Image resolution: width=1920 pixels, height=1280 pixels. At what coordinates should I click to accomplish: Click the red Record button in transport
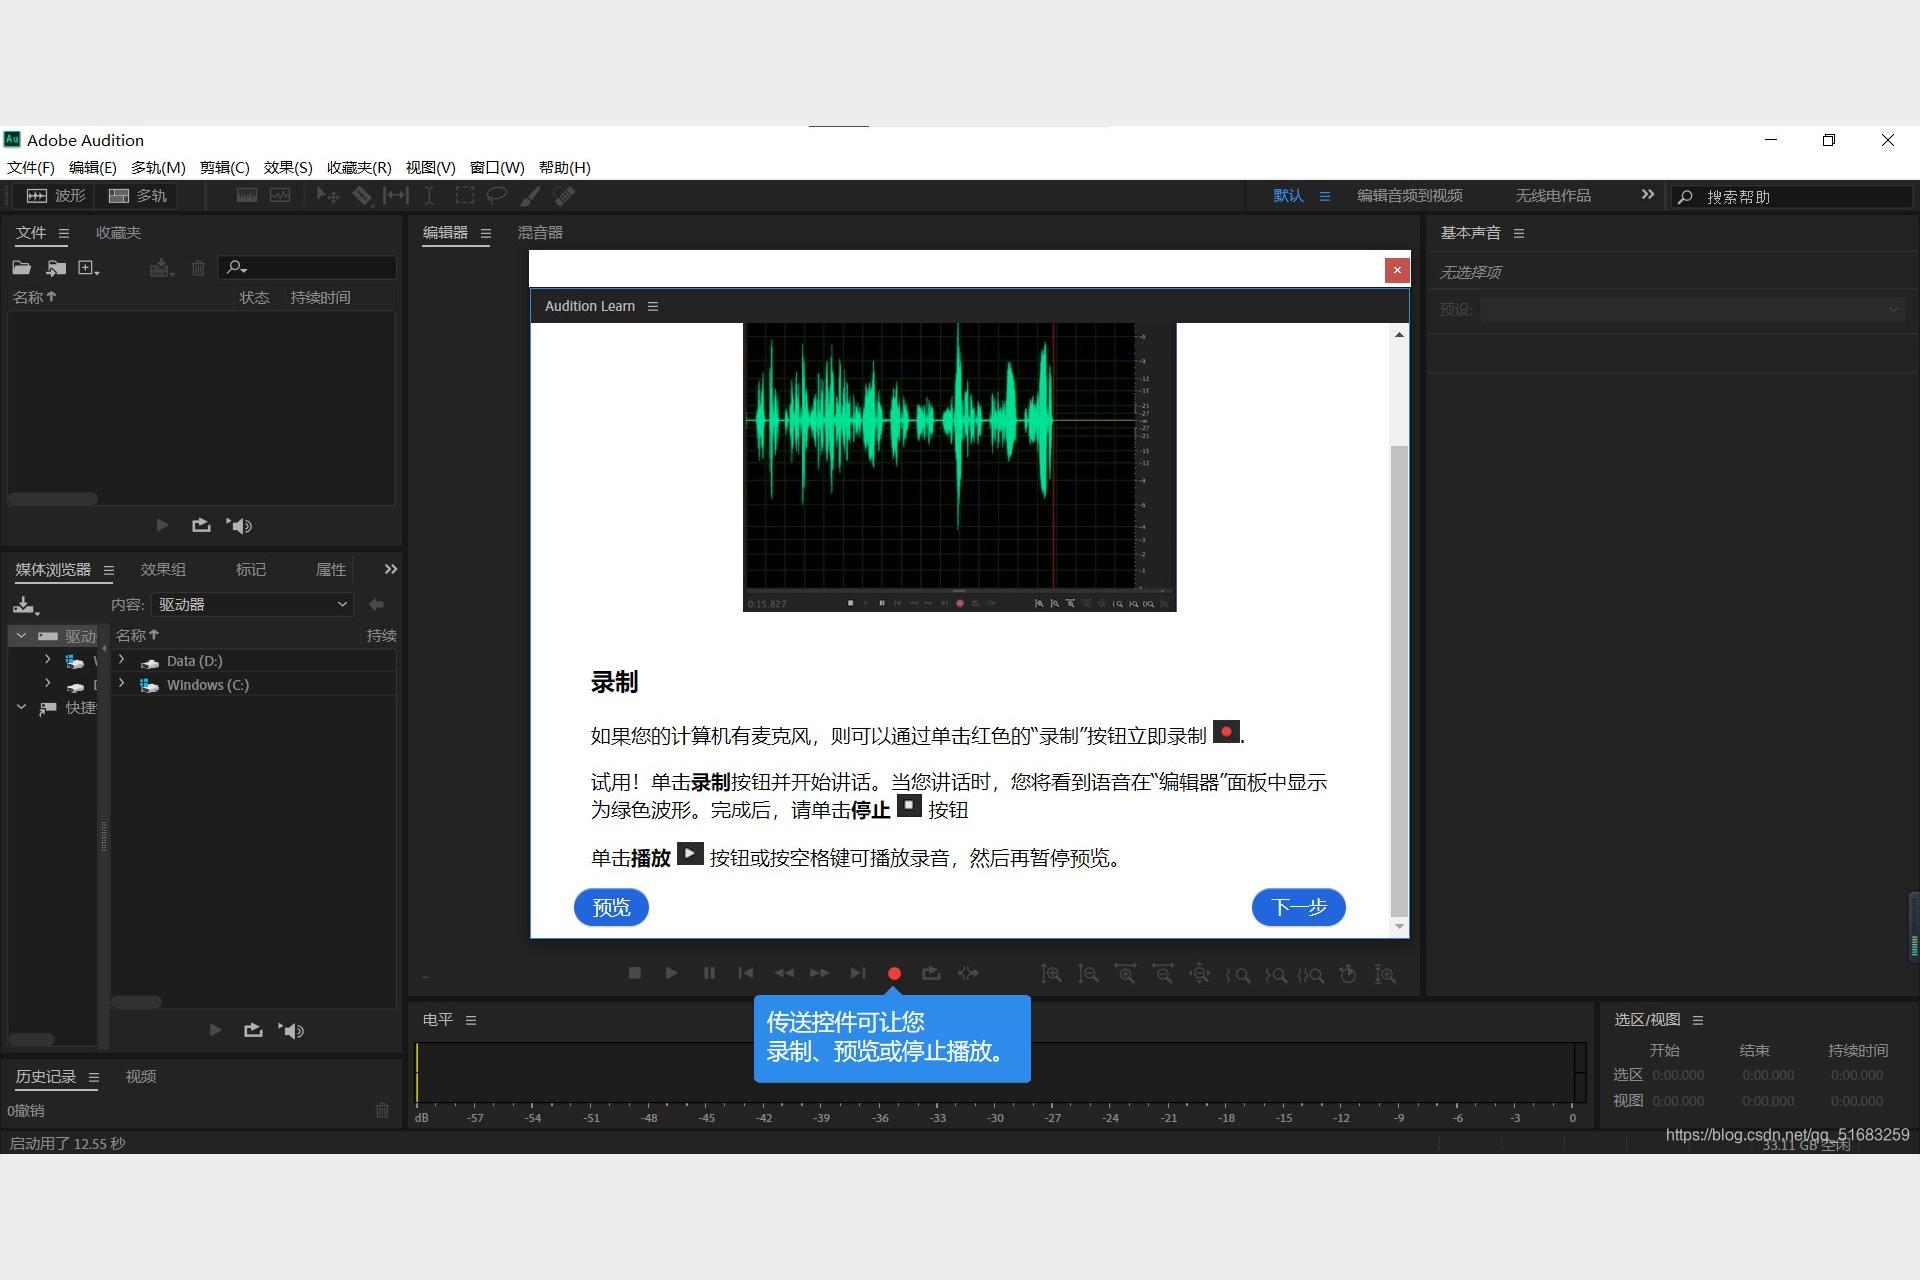894,973
